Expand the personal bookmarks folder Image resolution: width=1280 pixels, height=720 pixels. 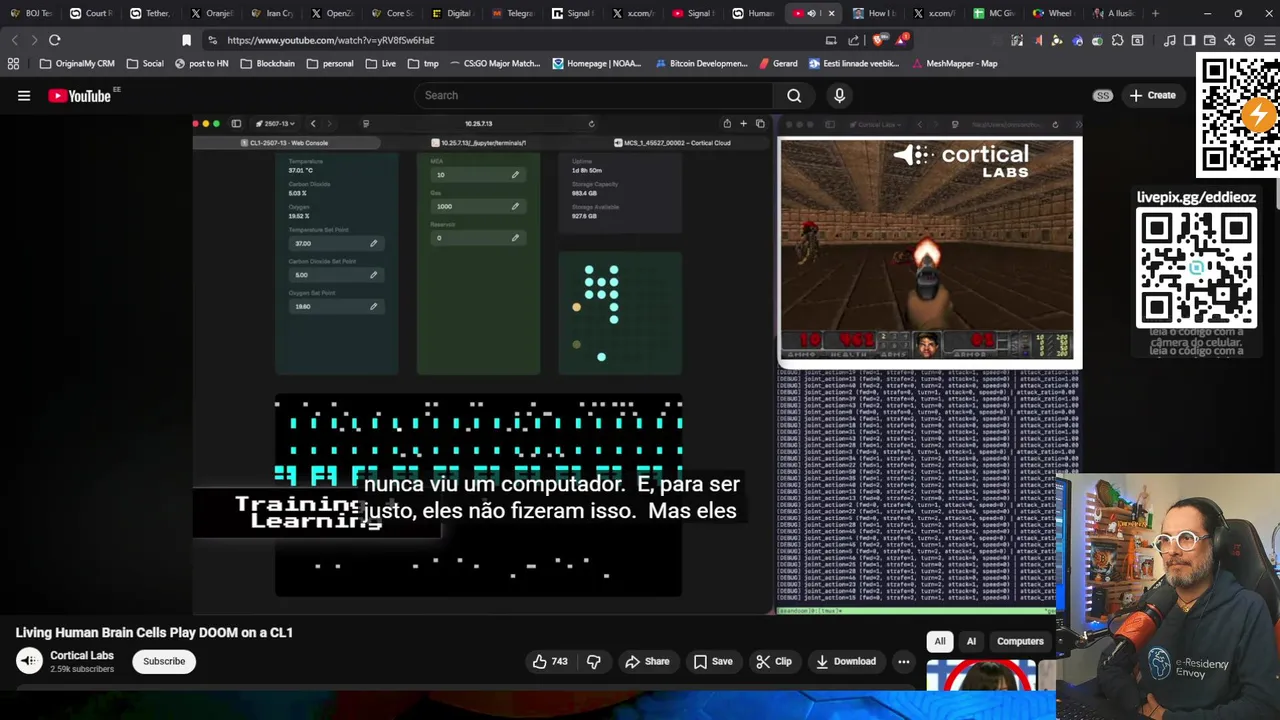(x=329, y=63)
